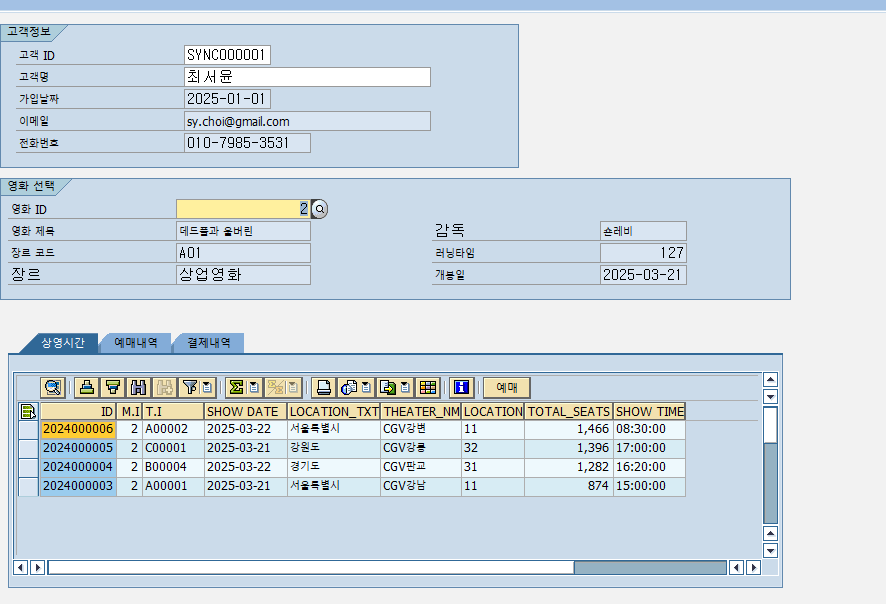Click the topmost up arrow of vertical scrollbar
Viewport: 886px width, 604px height.
click(x=770, y=379)
